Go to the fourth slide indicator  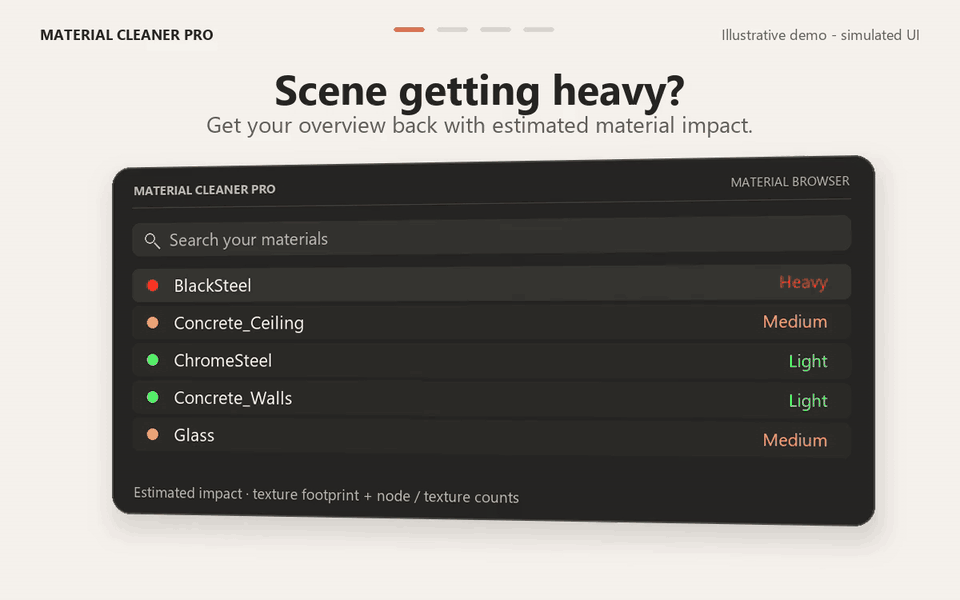click(539, 29)
